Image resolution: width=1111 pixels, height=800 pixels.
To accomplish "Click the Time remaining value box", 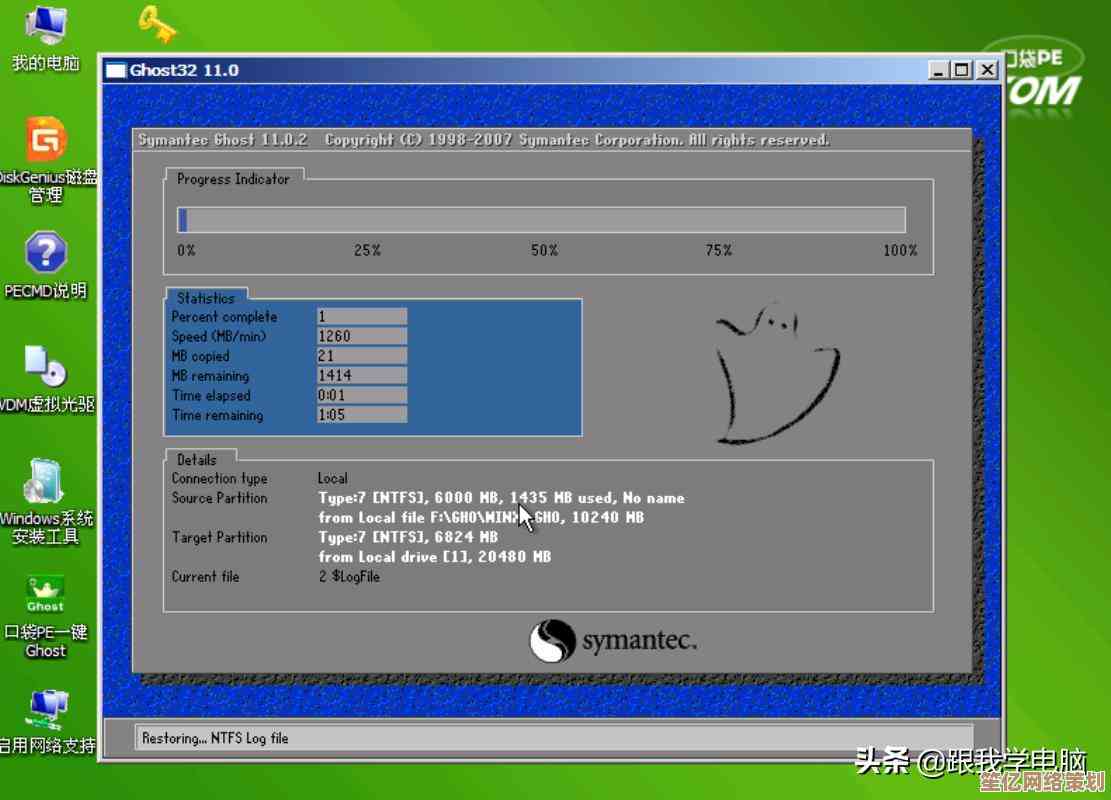I will (x=362, y=415).
